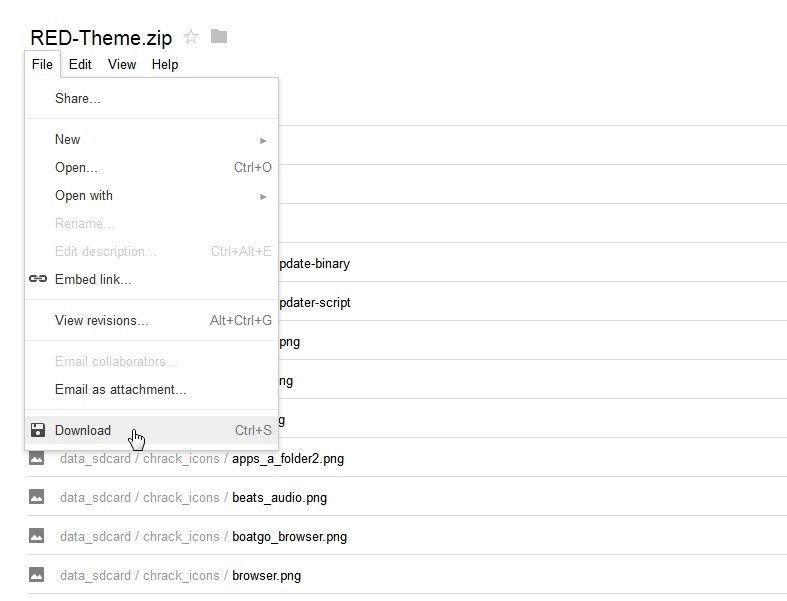
Task: Click the folder icon beside the title
Action: pyautogui.click(x=219, y=36)
